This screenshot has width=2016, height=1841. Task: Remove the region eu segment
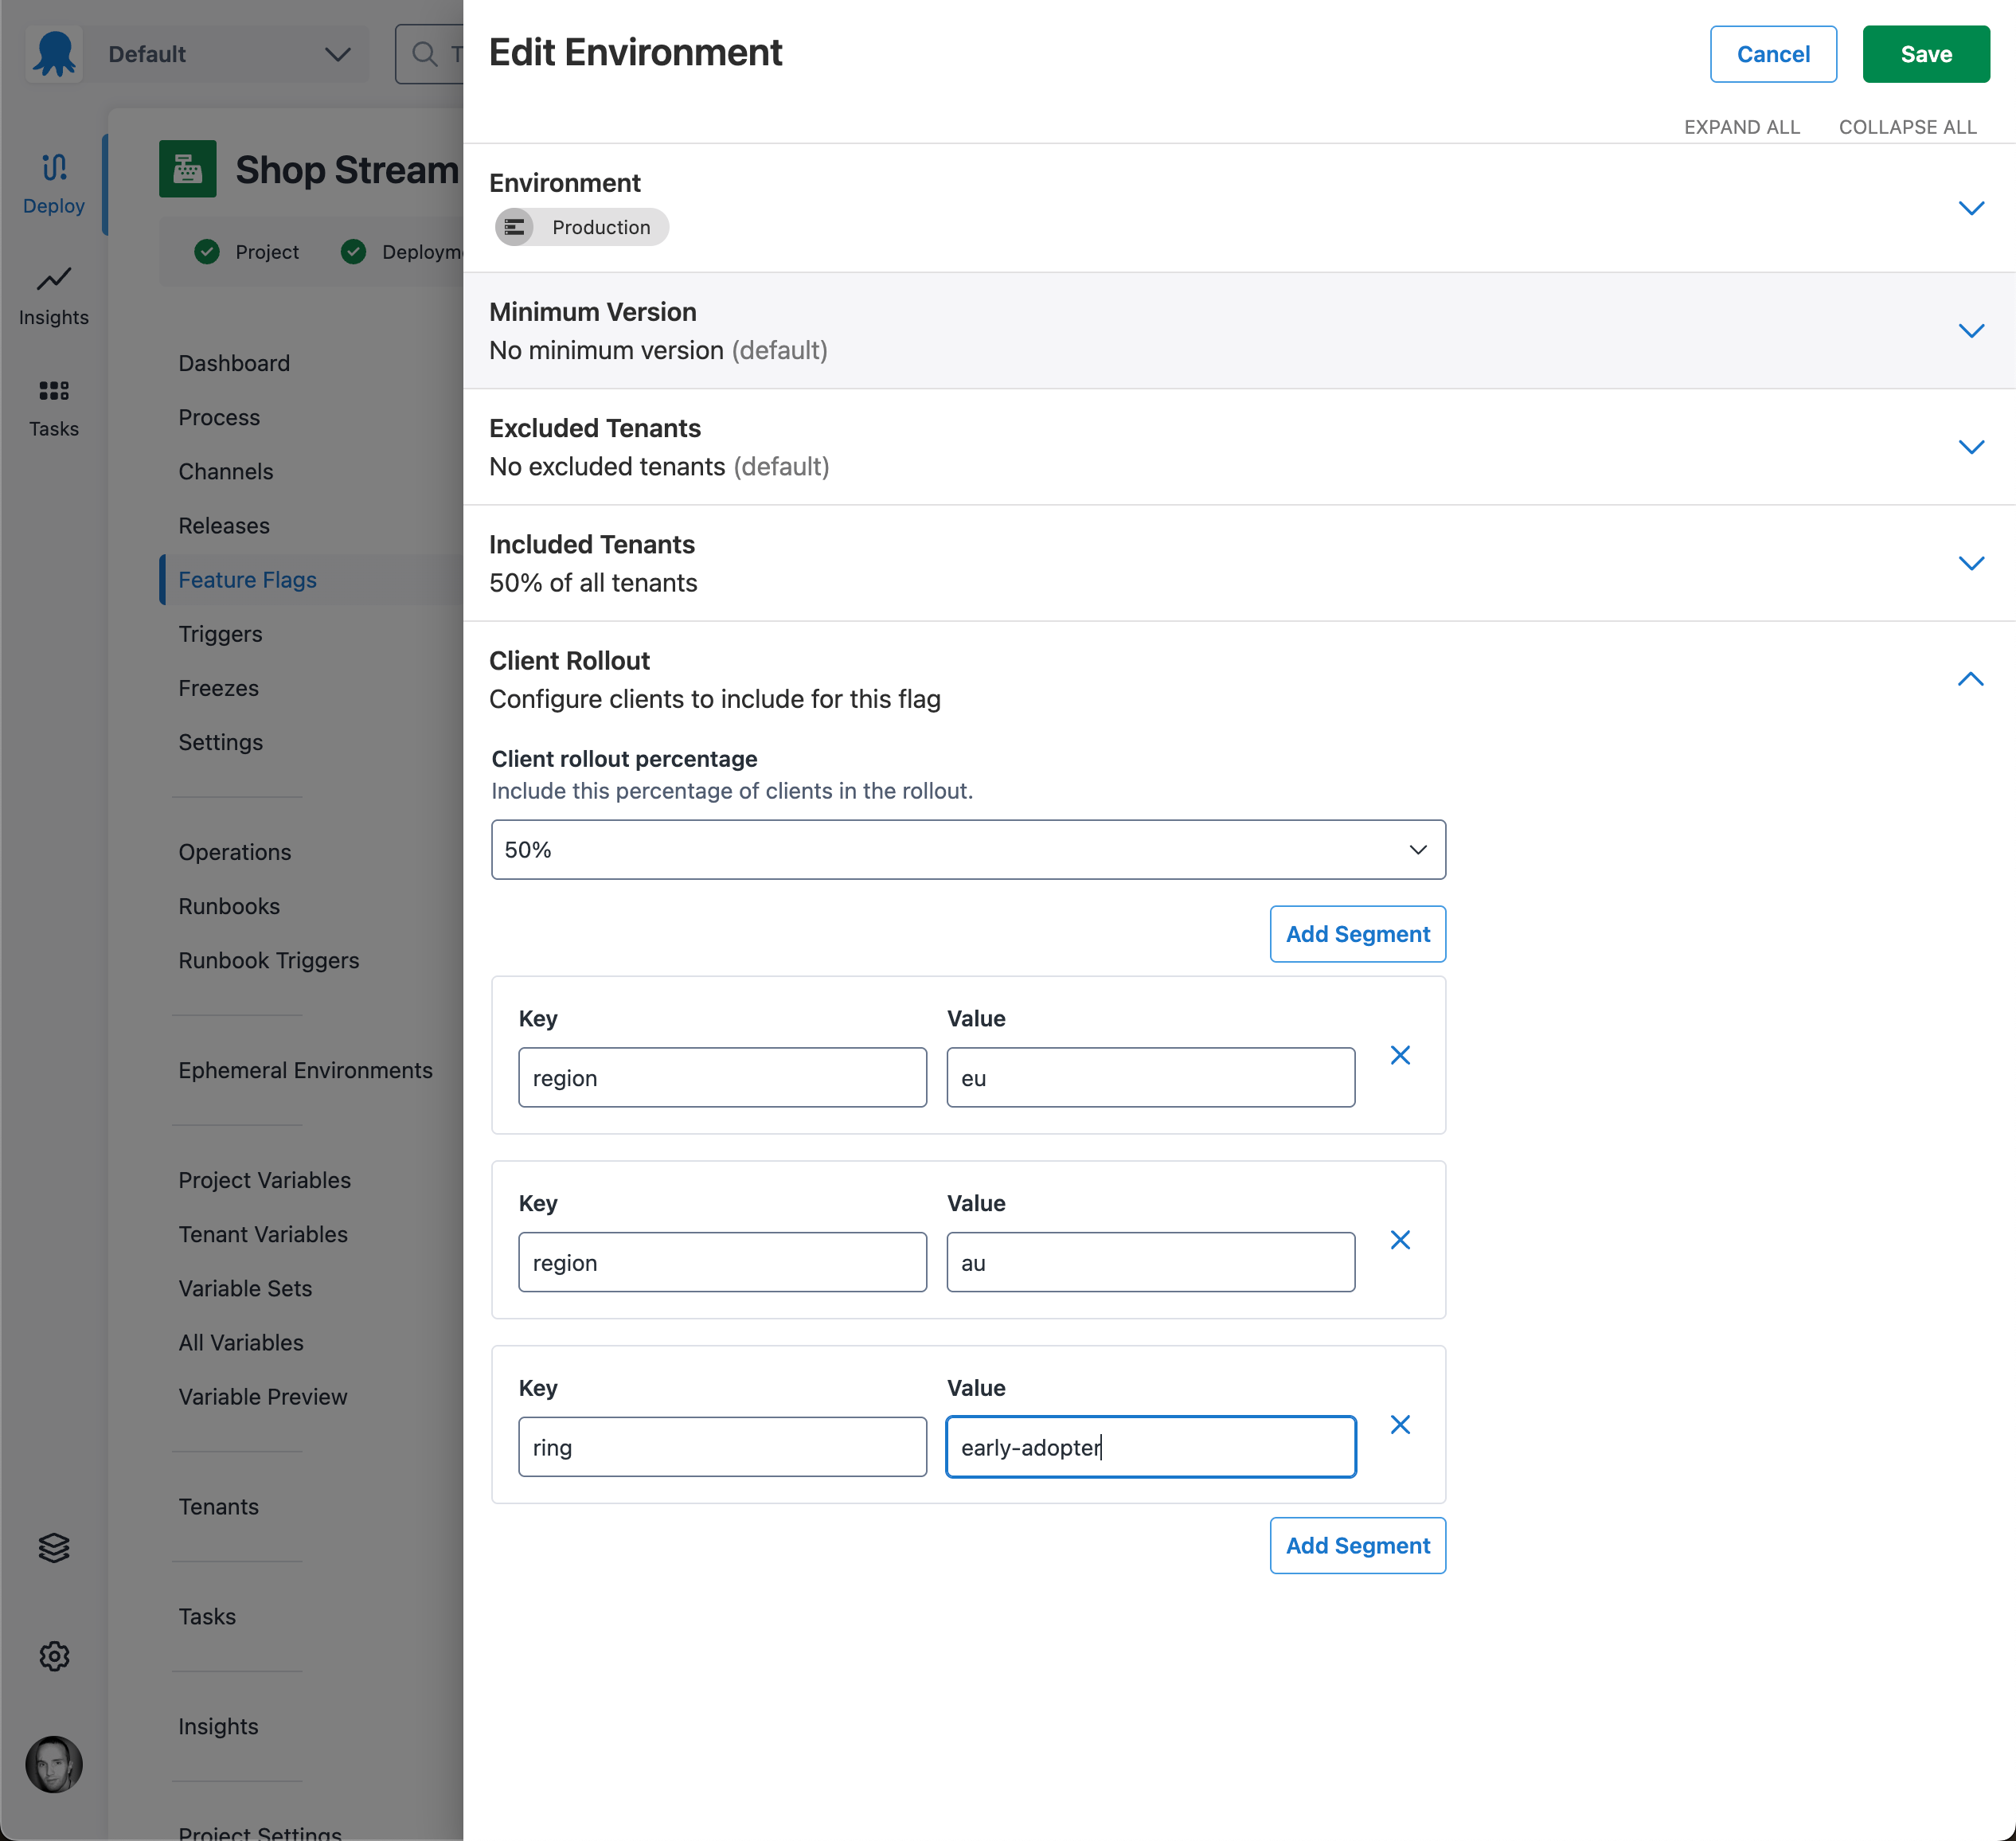[1400, 1055]
